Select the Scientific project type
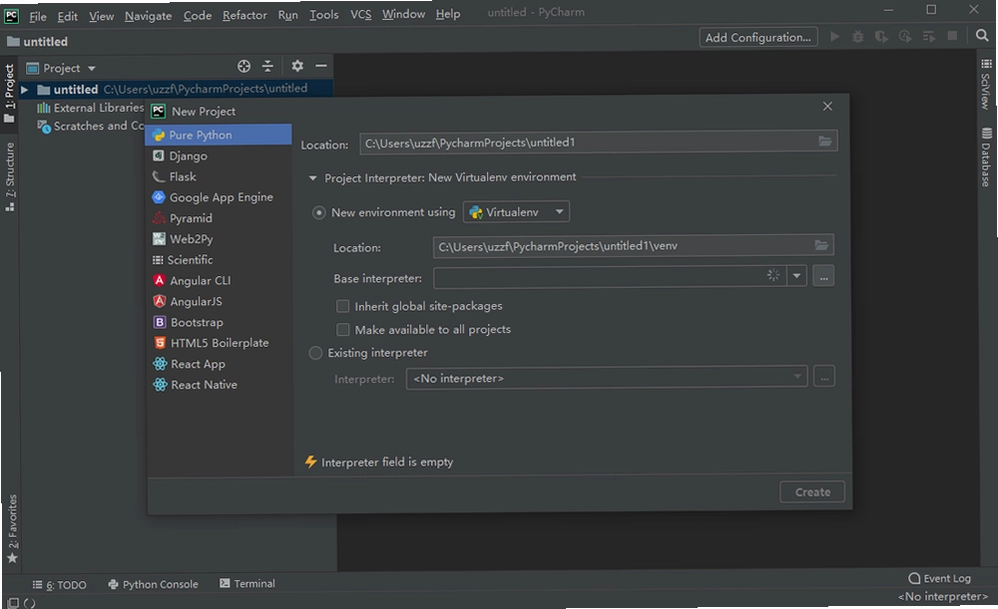The image size is (998, 609). point(219,260)
